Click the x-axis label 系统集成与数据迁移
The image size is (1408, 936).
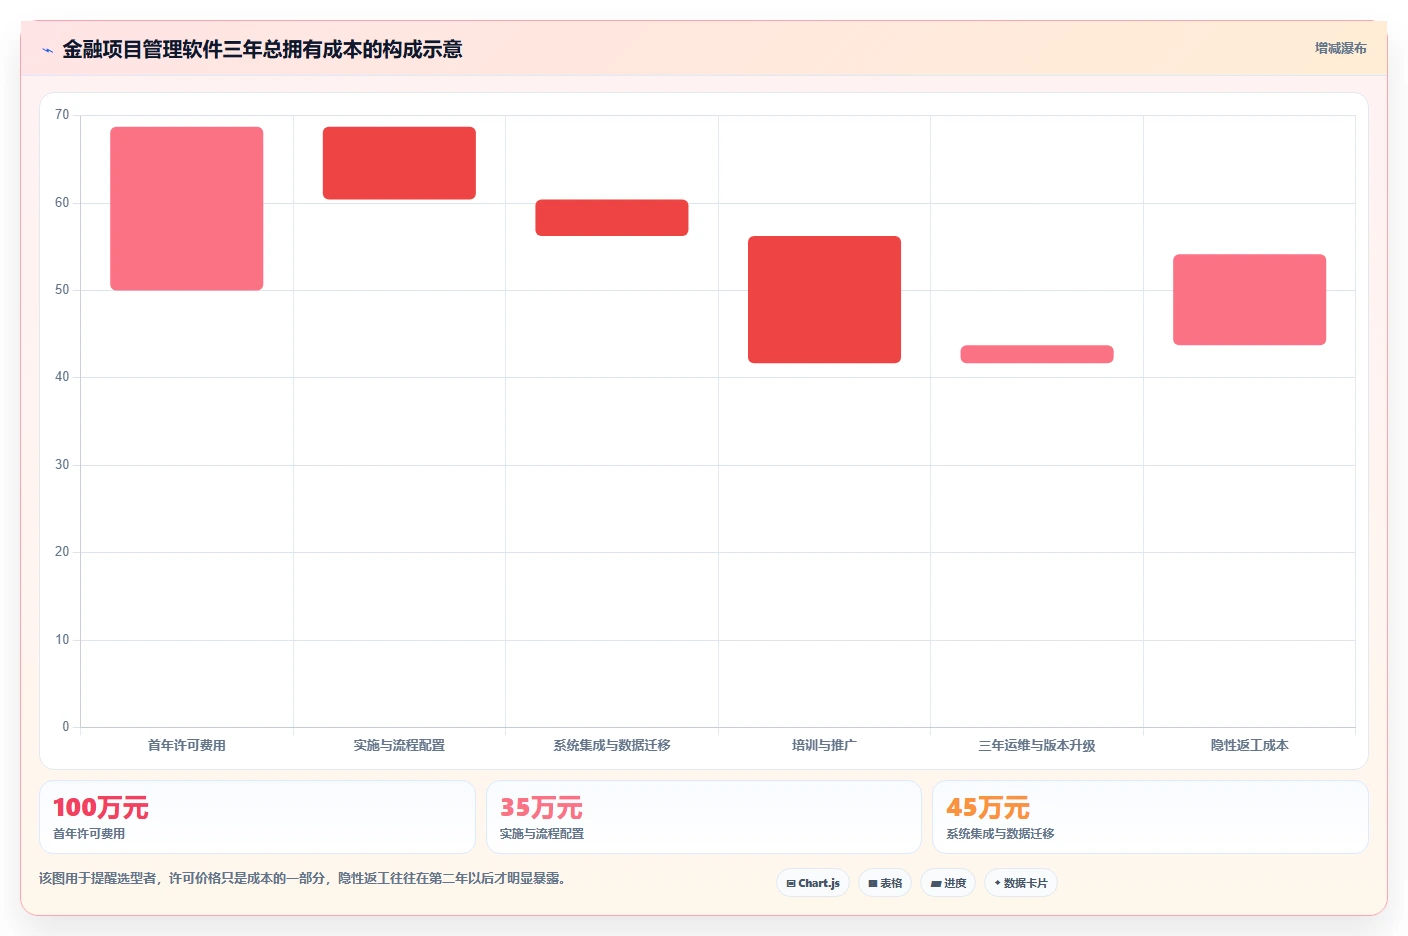click(612, 745)
